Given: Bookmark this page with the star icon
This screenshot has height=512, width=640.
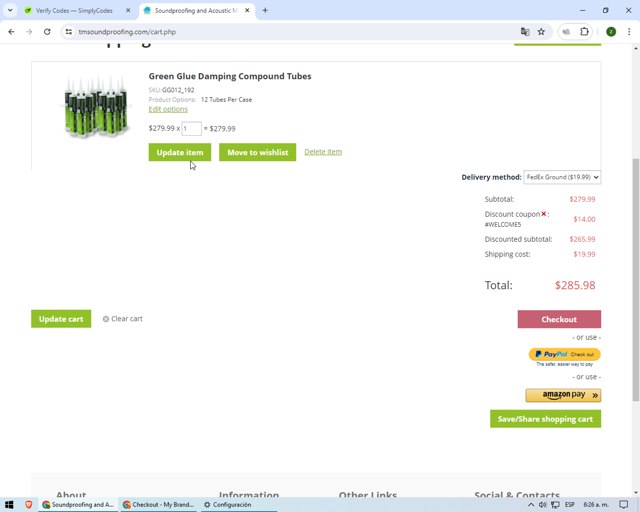Looking at the screenshot, I should tap(541, 32).
